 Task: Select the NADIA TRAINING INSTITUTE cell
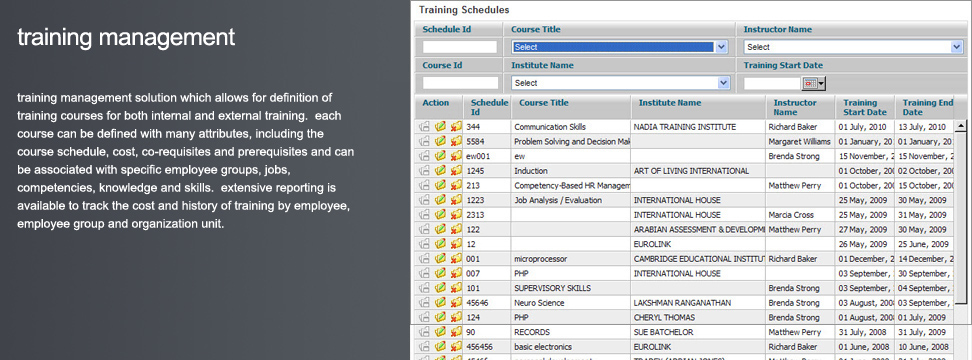[x=698, y=126]
